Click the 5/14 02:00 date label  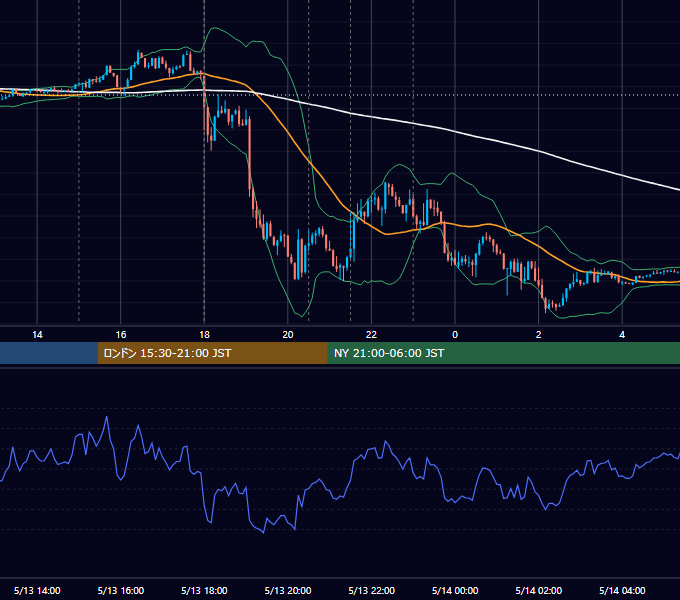click(x=539, y=590)
